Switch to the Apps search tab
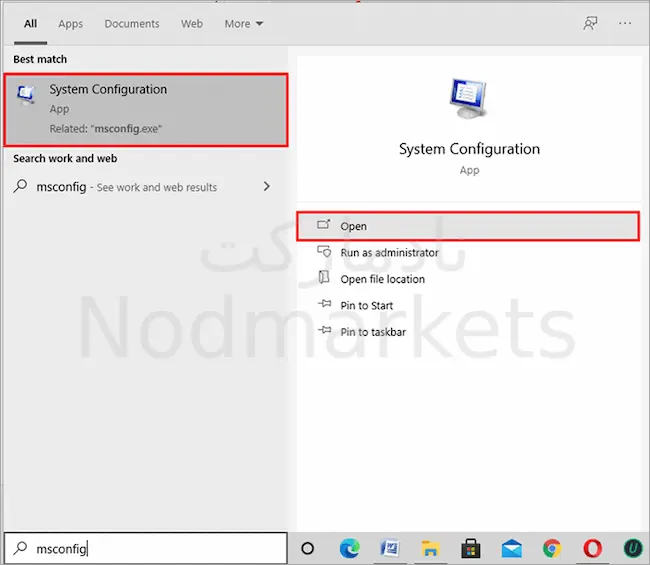The height and width of the screenshot is (565, 650). click(70, 24)
